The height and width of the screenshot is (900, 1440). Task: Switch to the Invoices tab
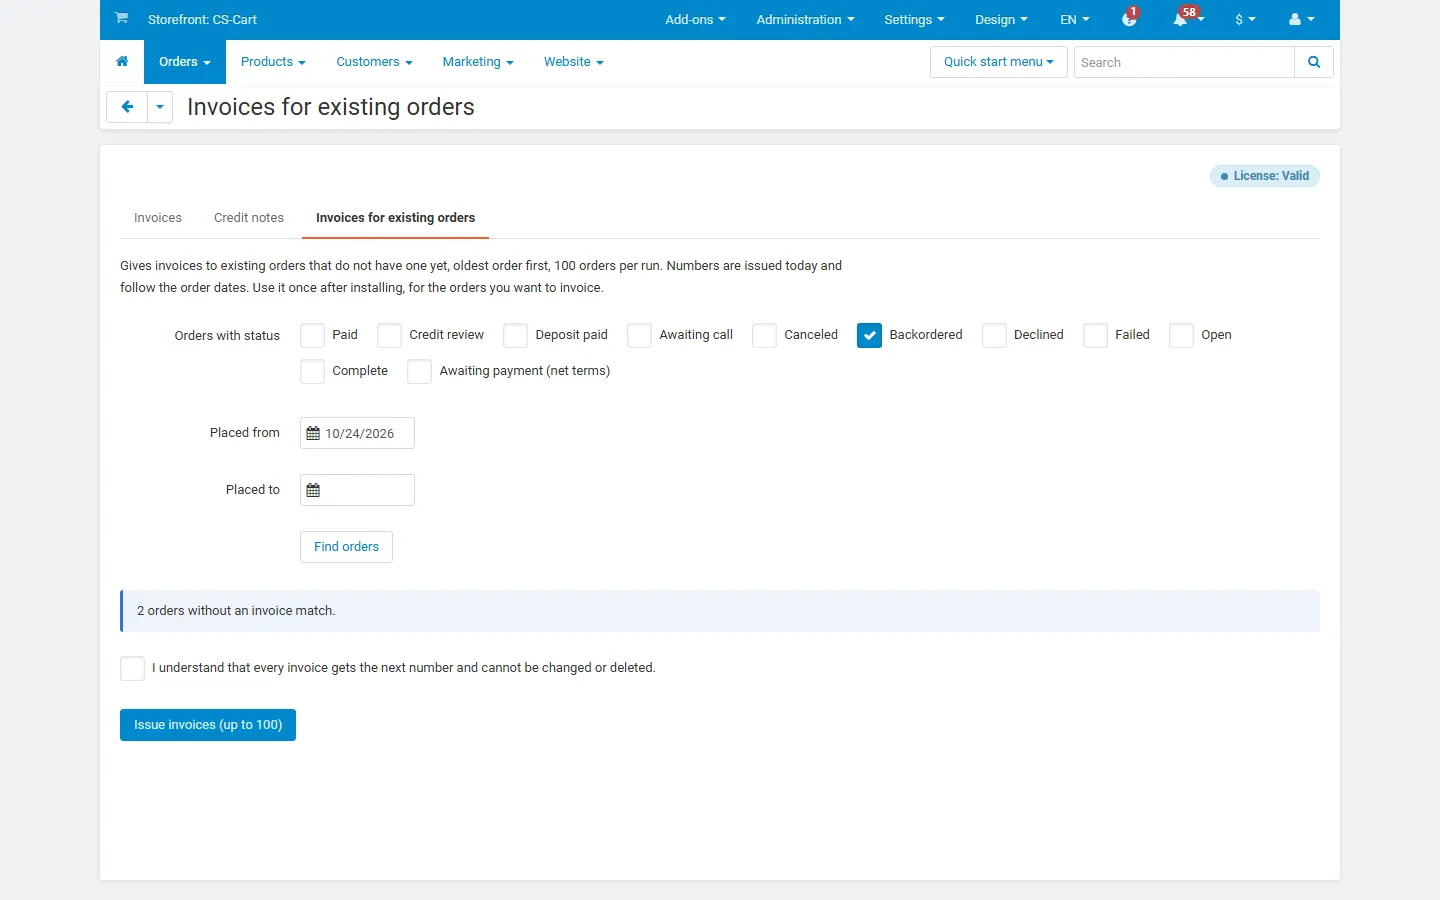(158, 218)
